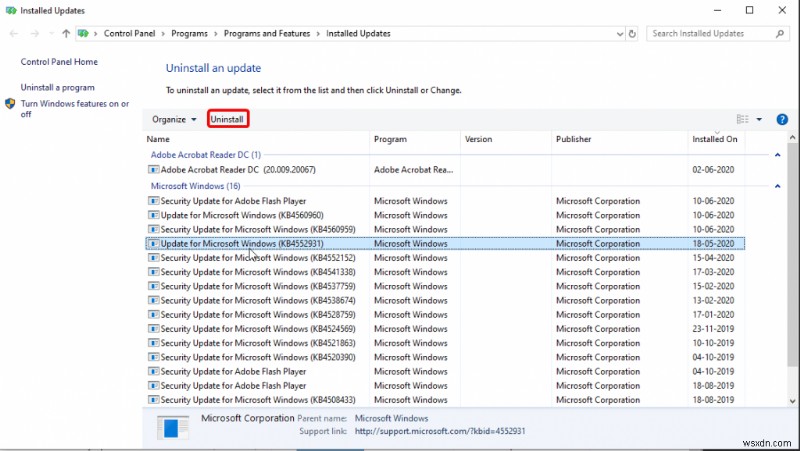The width and height of the screenshot is (800, 451).
Task: Click the search magnifier icon
Action: 780,34
